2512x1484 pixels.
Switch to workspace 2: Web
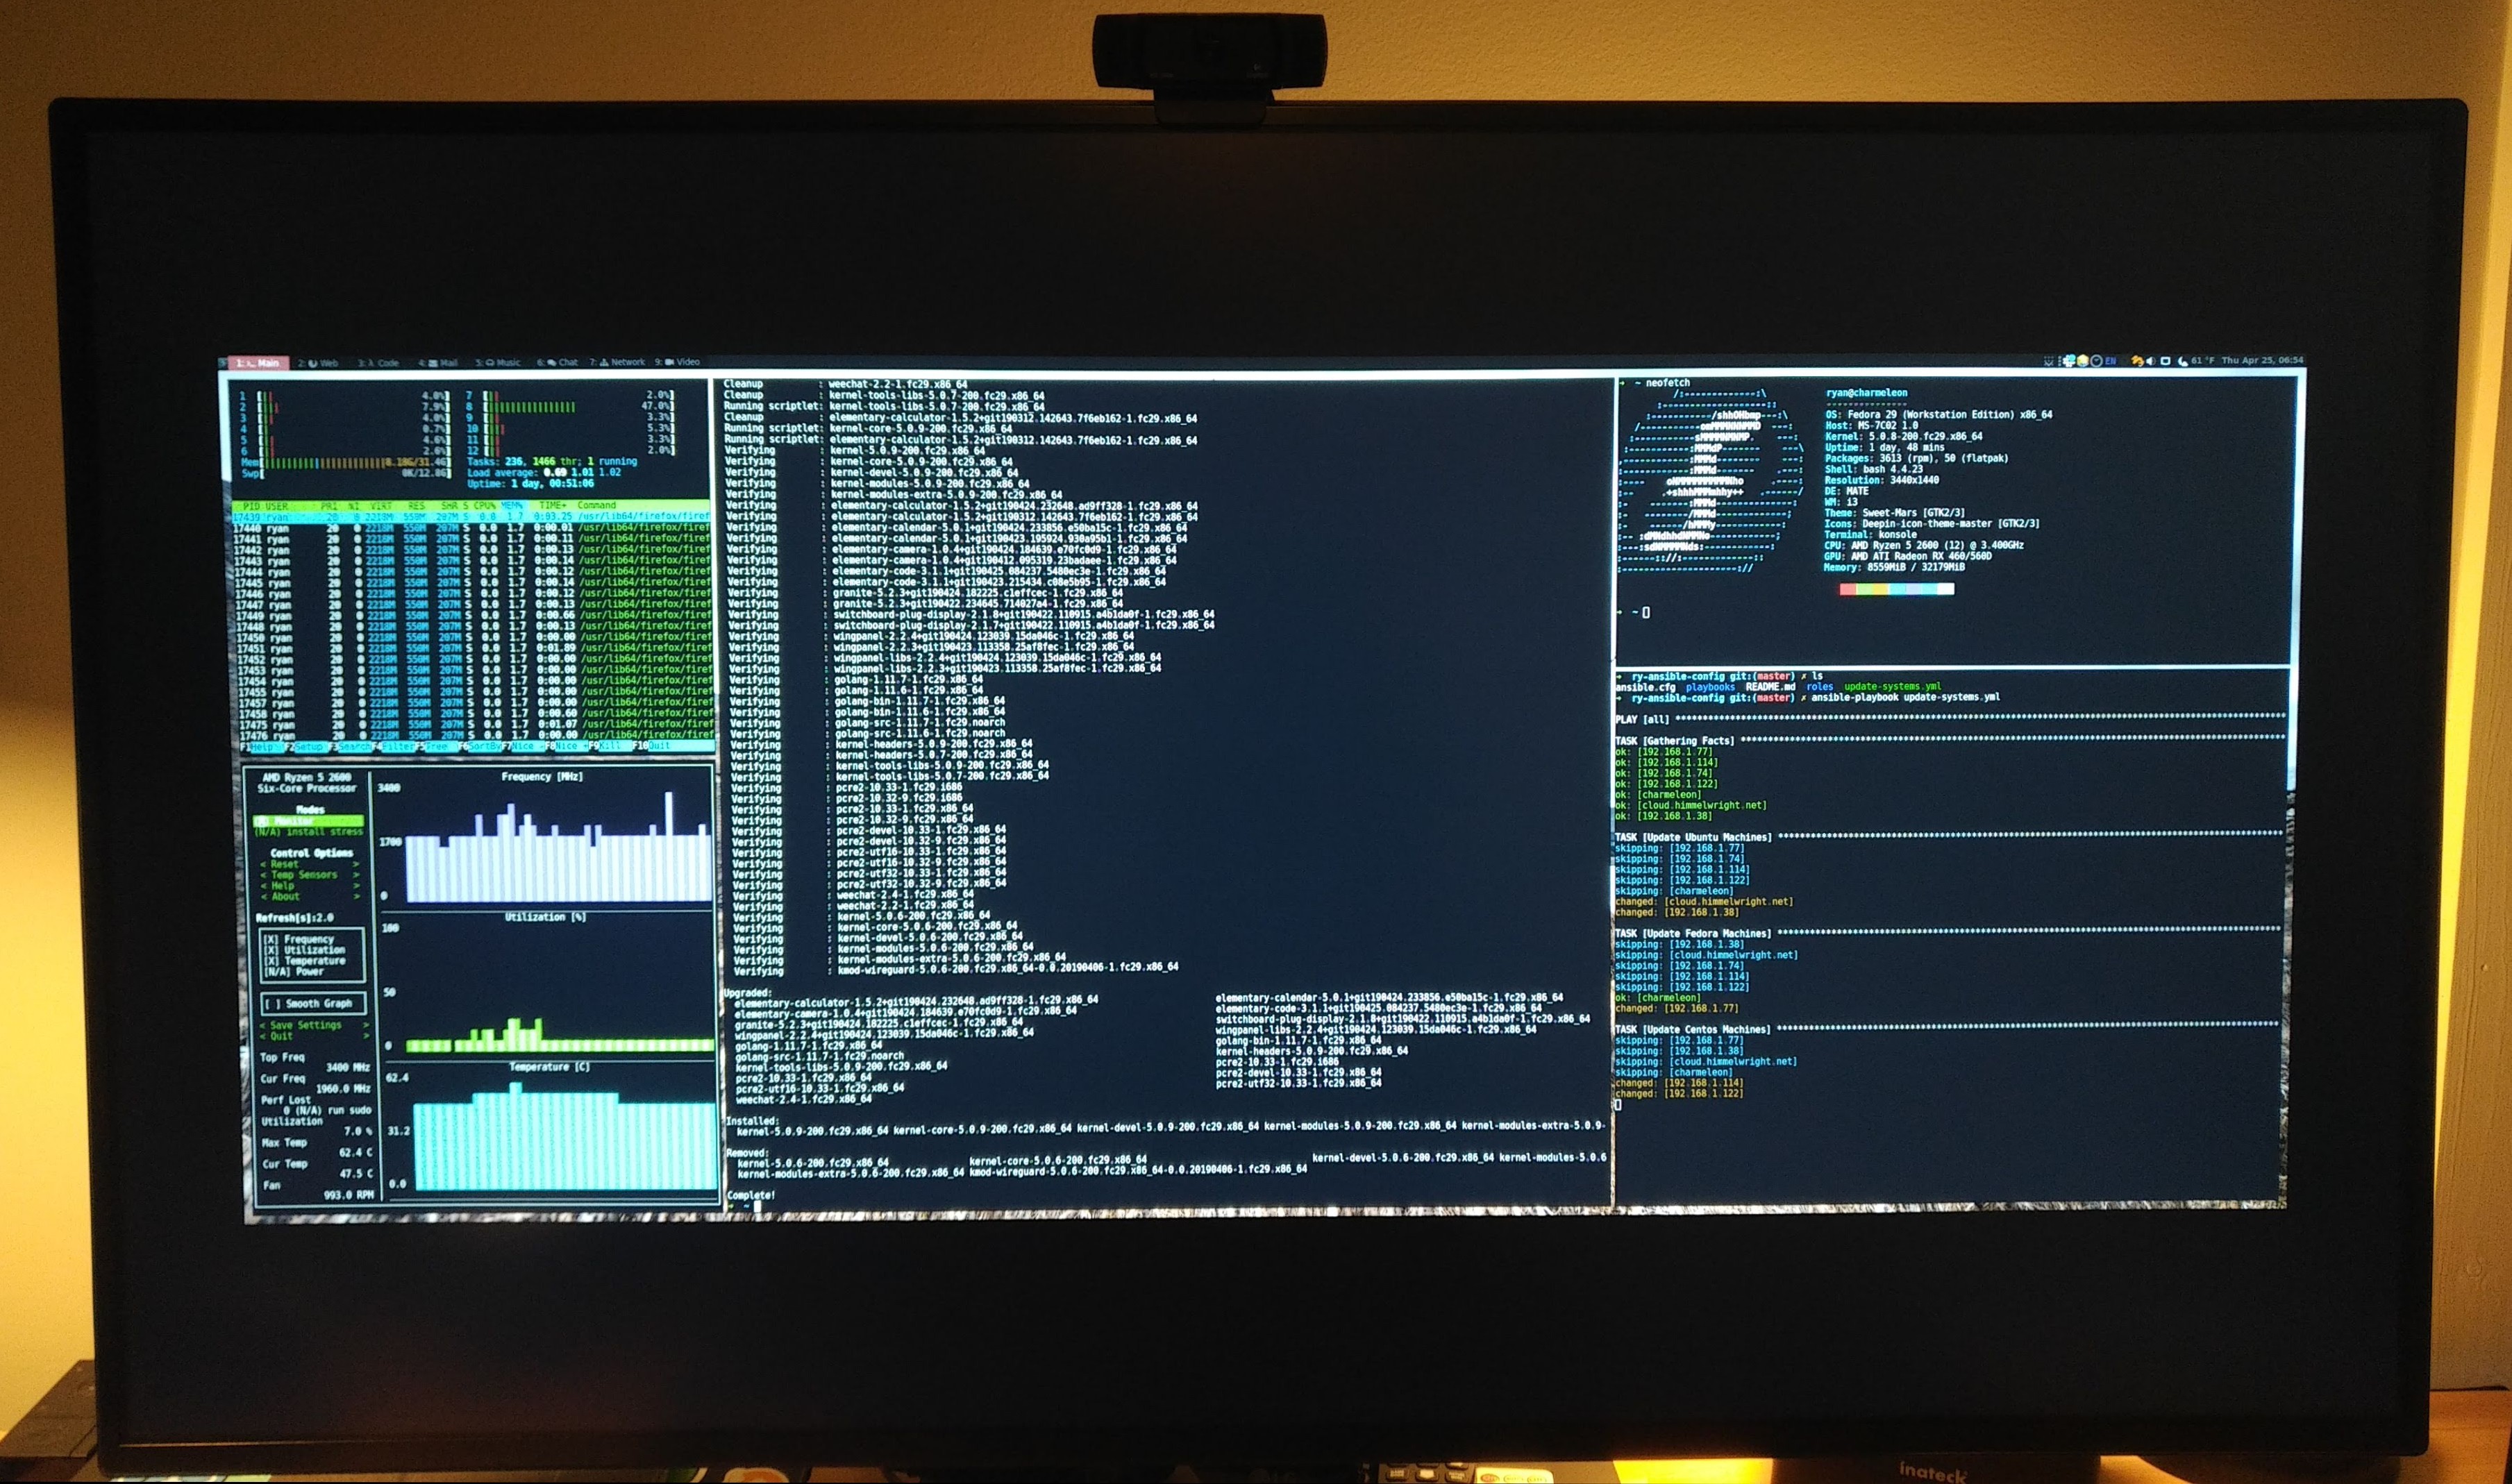coord(318,362)
